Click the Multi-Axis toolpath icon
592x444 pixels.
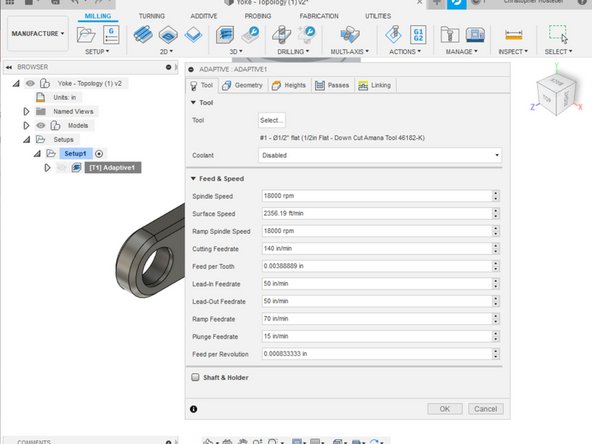pos(350,35)
